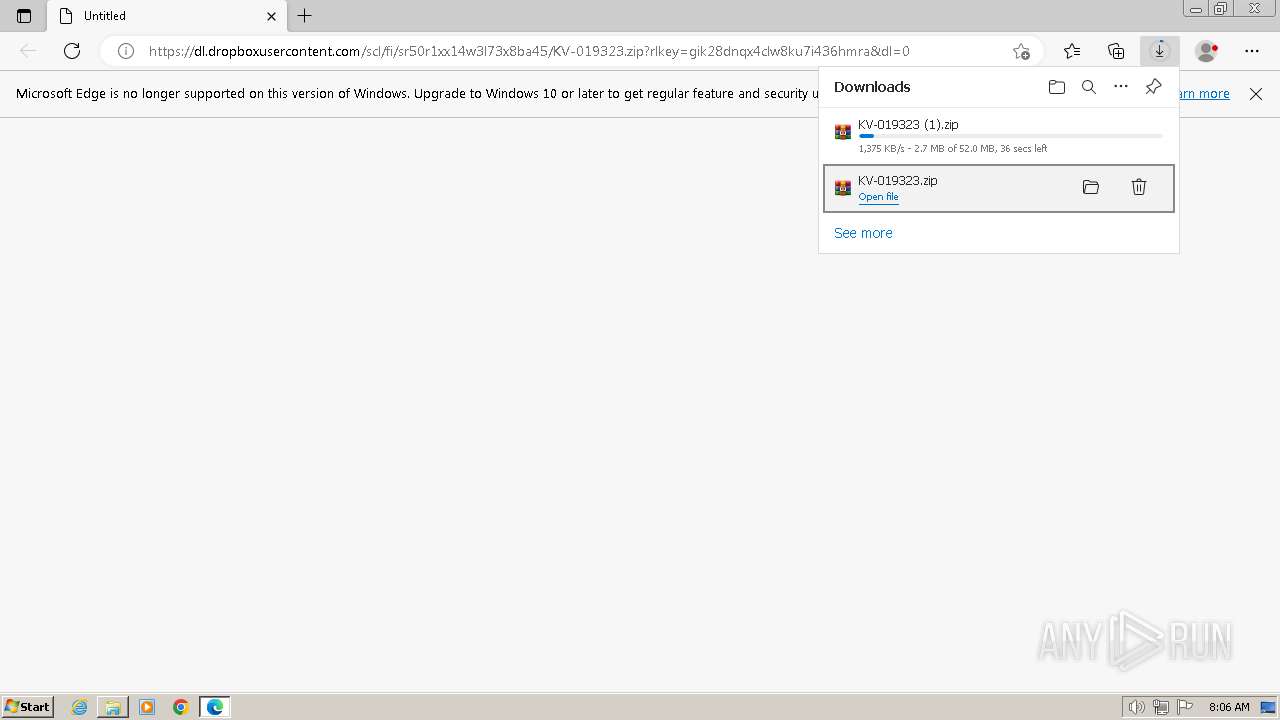
Task: Add this page to favorites star
Action: 1021,51
